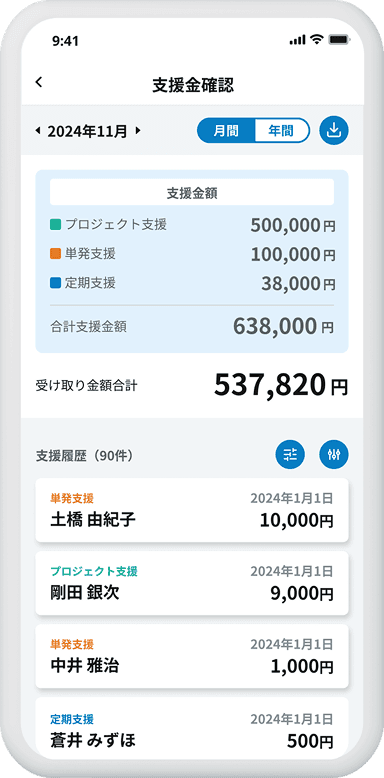Switch to 年間 yearly view

click(281, 130)
